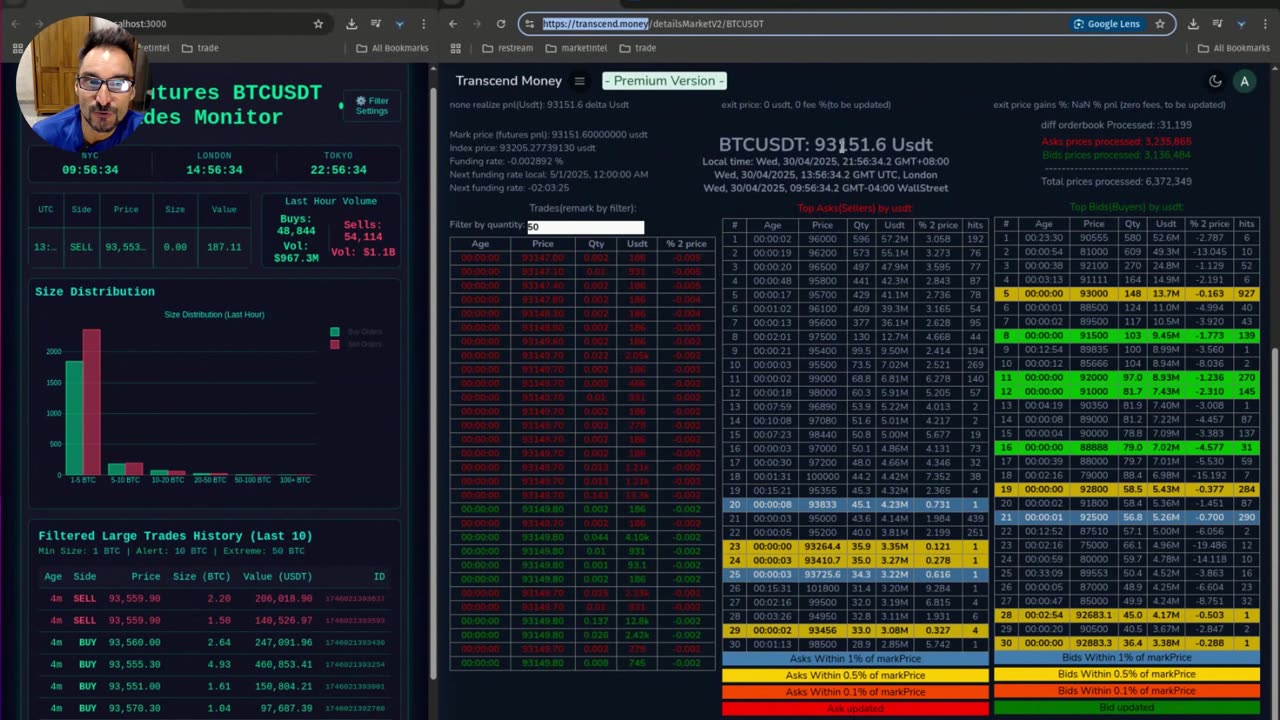Reload the transcend.money page
The image size is (1280, 720).
[501, 24]
